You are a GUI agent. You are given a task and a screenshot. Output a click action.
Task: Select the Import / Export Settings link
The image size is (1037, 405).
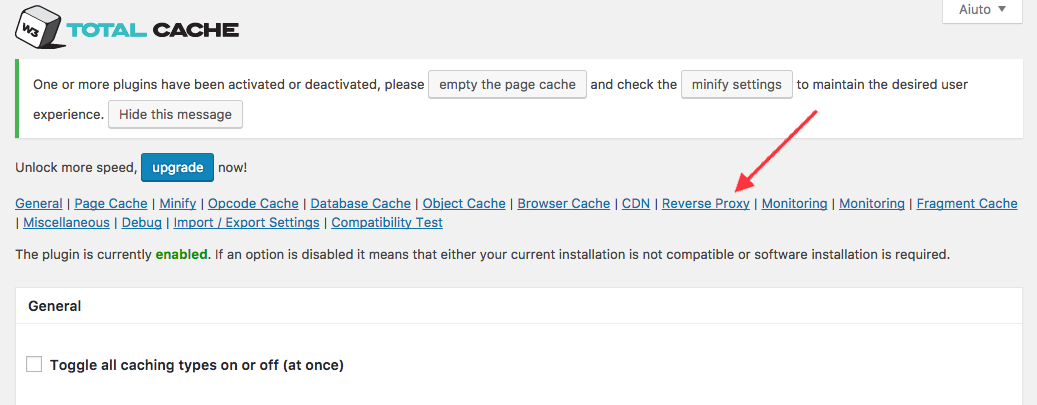click(x=246, y=223)
